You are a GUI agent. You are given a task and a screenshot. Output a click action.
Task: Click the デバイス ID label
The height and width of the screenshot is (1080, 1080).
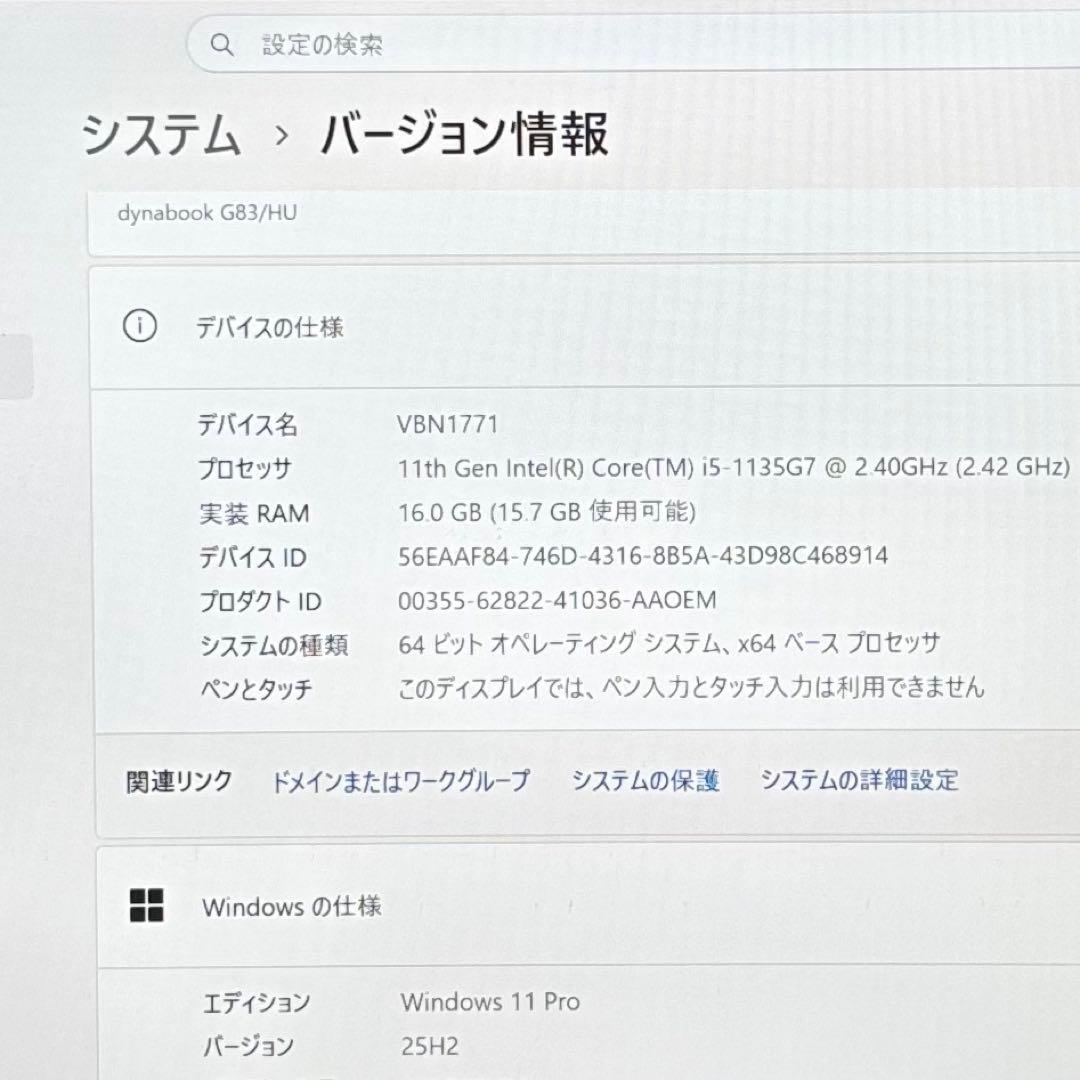253,557
